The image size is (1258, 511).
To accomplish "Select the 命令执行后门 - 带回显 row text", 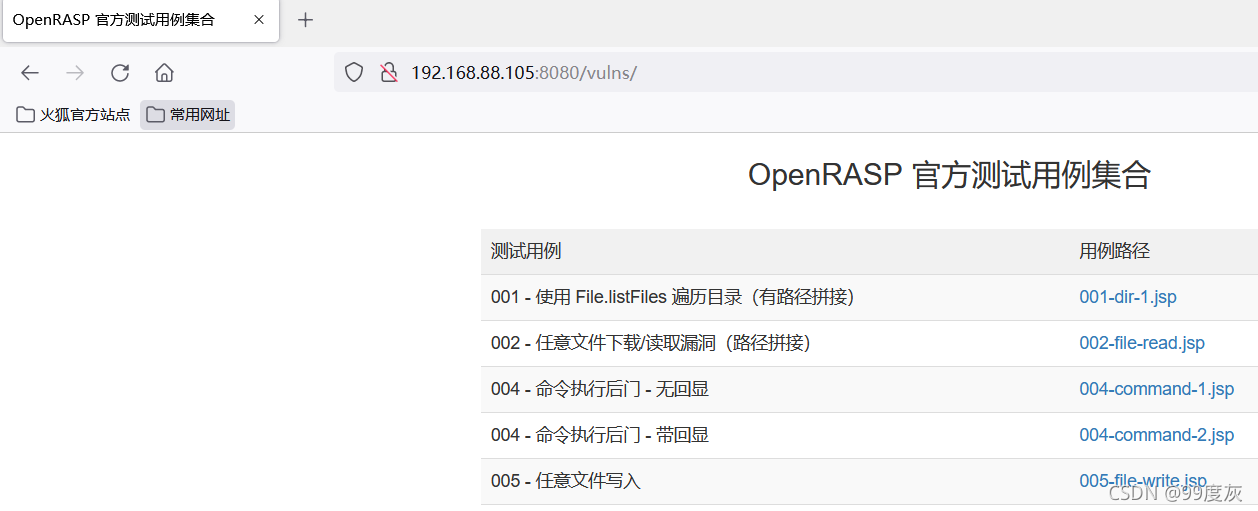I will pyautogui.click(x=600, y=435).
